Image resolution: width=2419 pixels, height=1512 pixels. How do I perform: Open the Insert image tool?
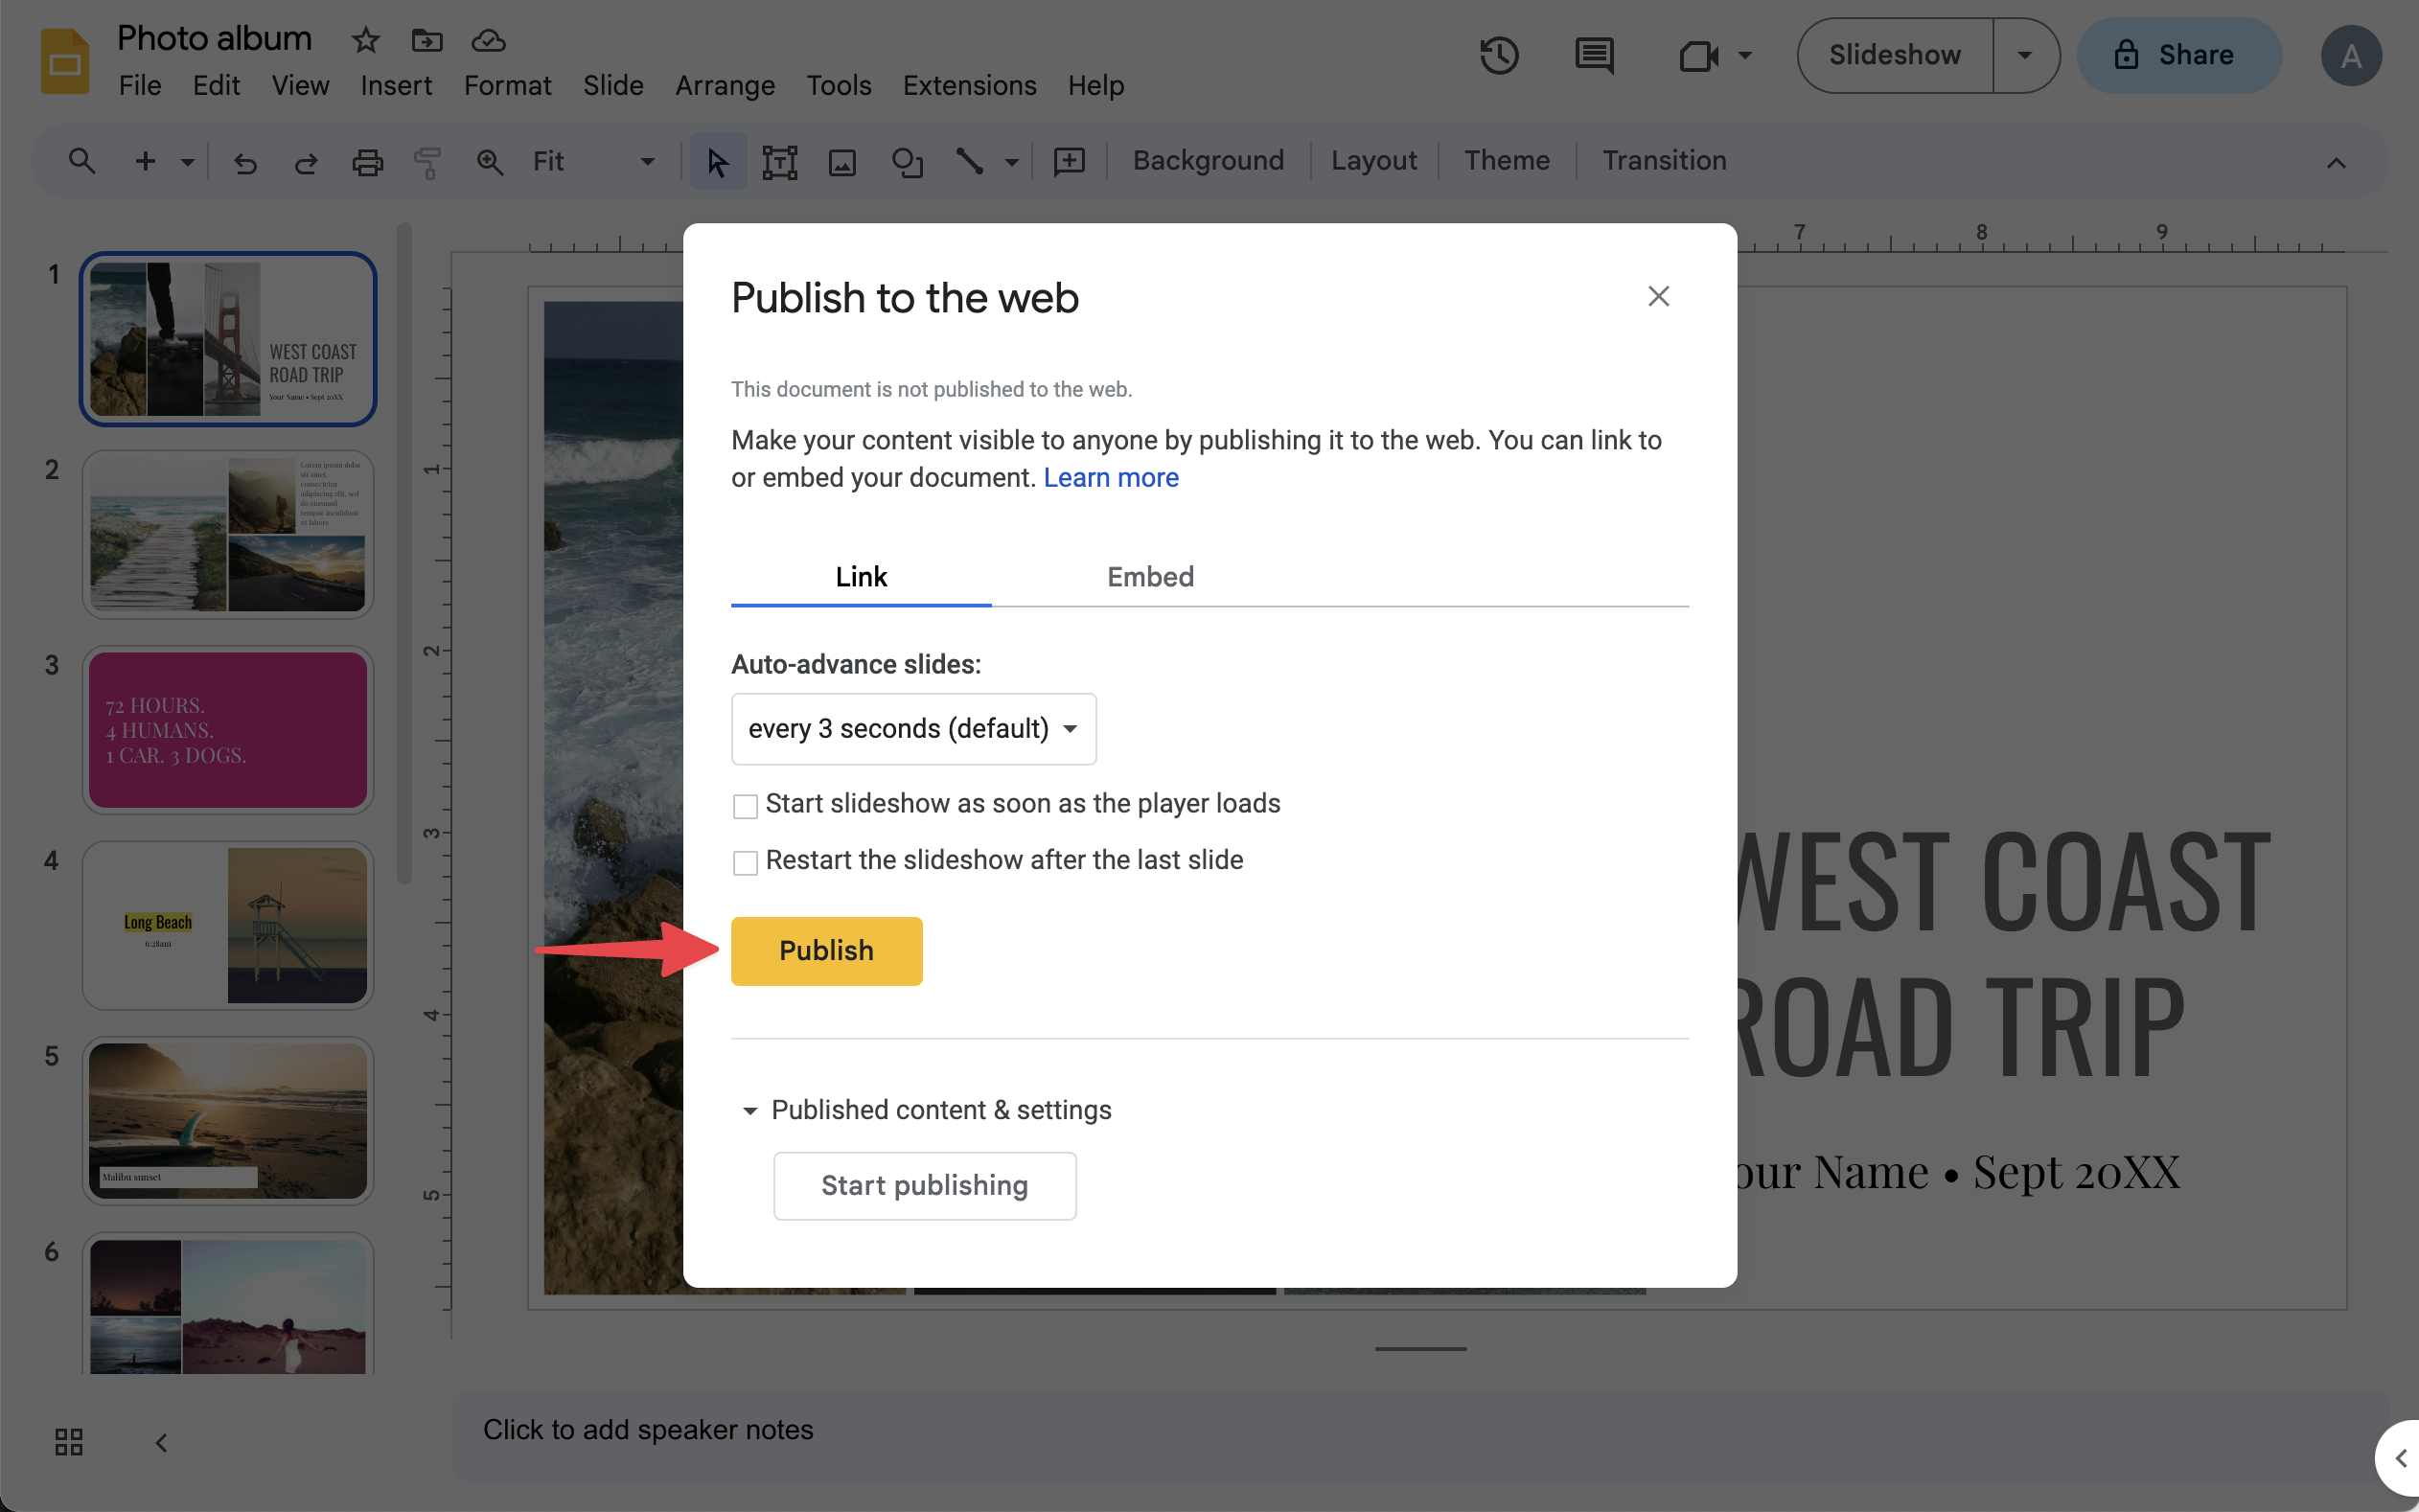click(841, 161)
